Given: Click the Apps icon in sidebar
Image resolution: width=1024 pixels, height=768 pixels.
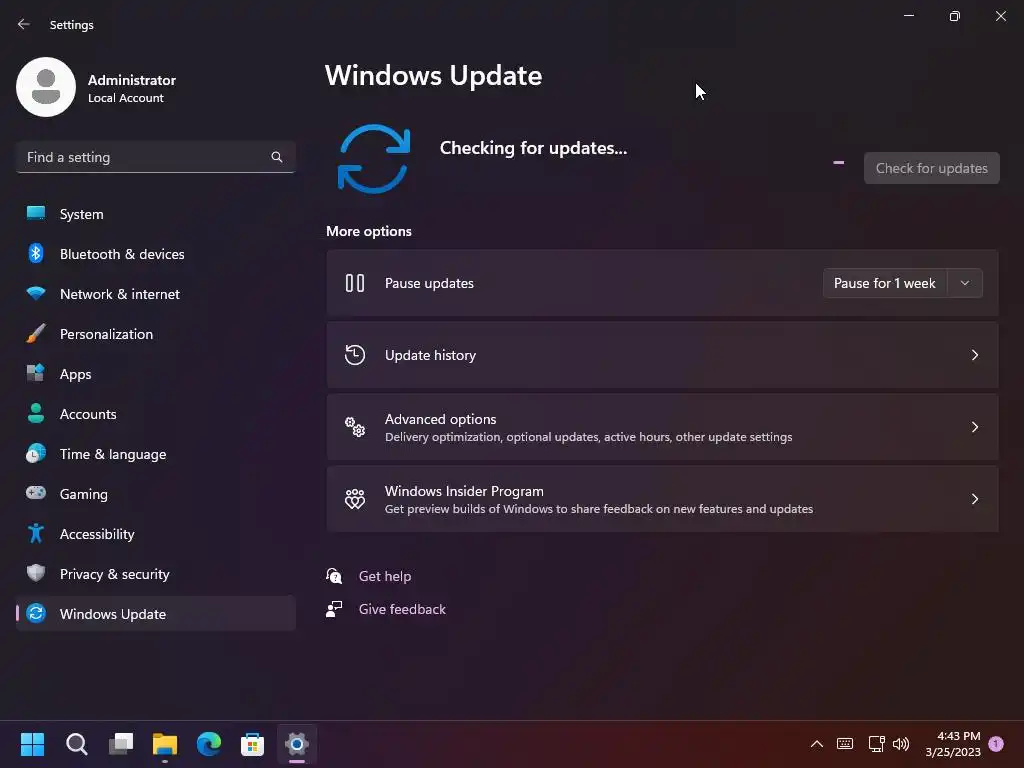Looking at the screenshot, I should pos(36,374).
